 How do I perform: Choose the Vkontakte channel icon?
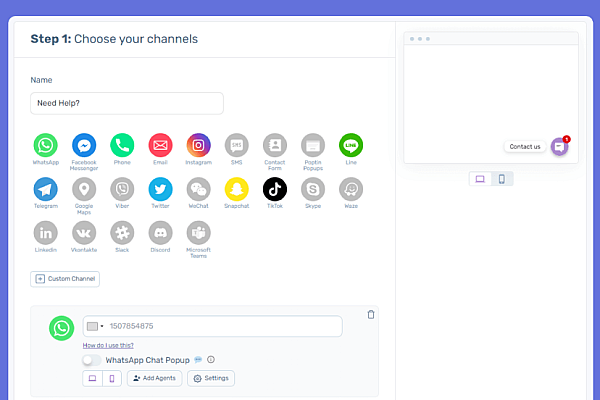(x=84, y=233)
